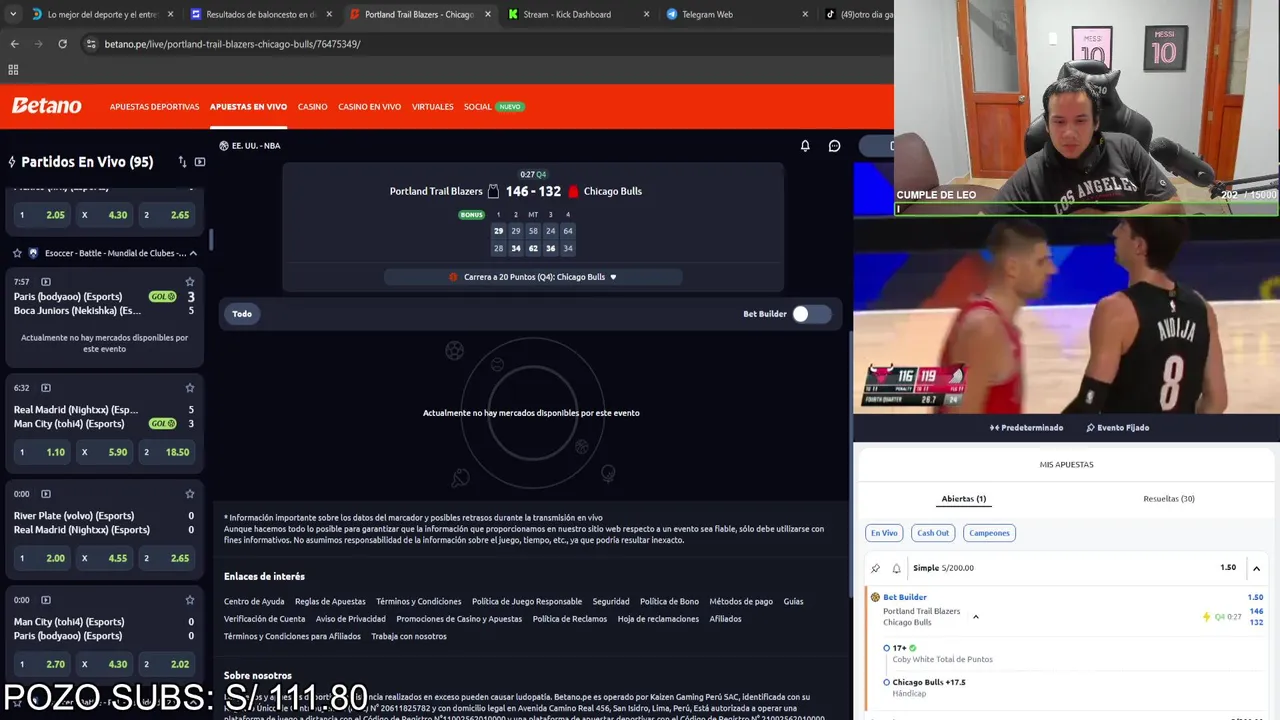
Task: Open stream icon for Real Madrid vs Man City
Action: coord(46,388)
